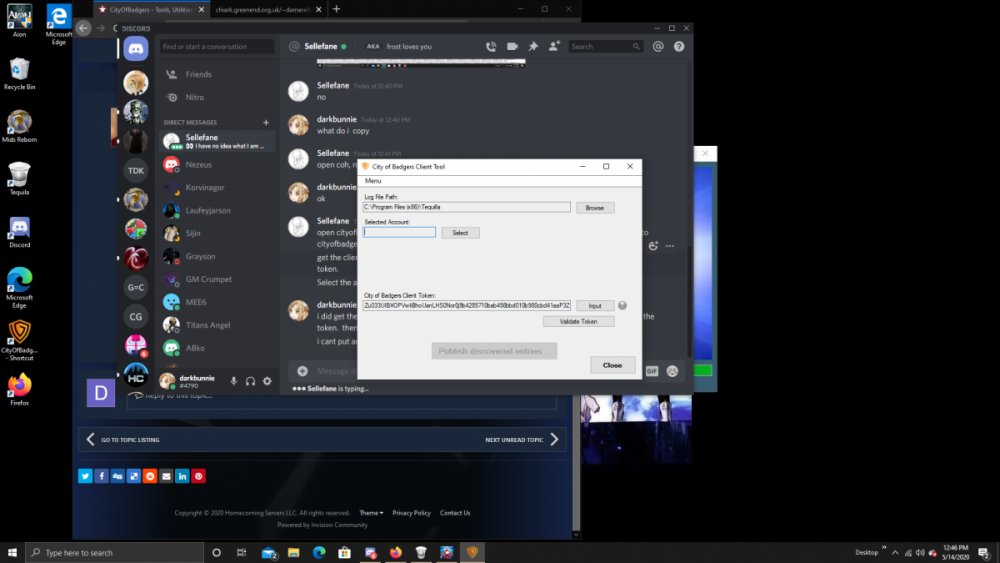Click Close button in Client Tool
The image size is (1000, 563).
click(612, 365)
